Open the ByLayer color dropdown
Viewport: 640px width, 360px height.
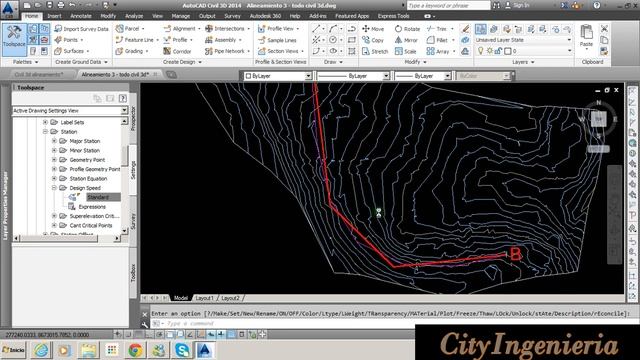tap(308, 76)
